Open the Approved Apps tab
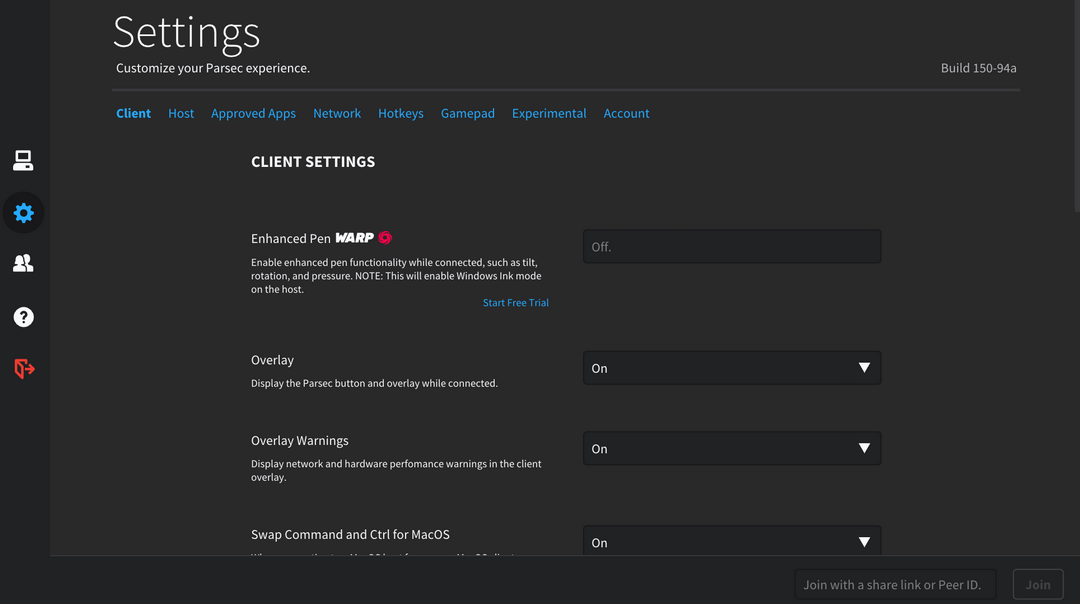This screenshot has width=1080, height=604. tap(253, 113)
